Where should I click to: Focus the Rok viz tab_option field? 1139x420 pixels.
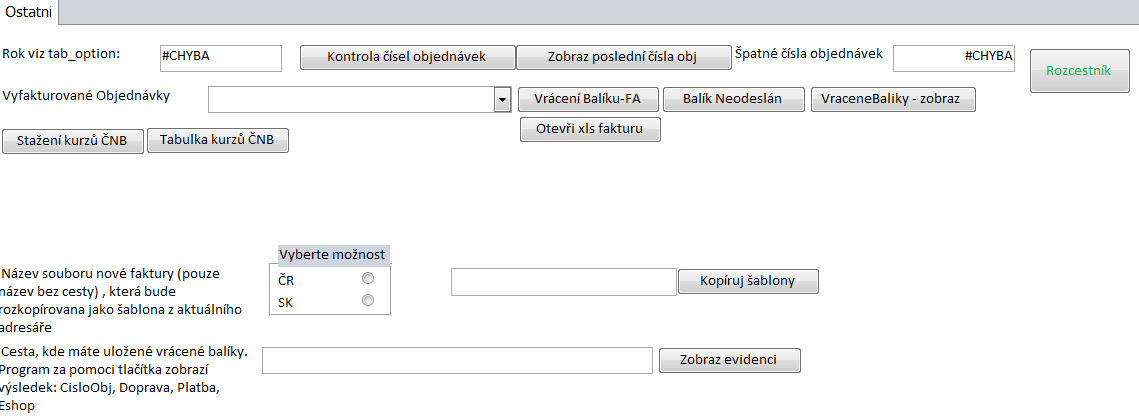pyautogui.click(x=220, y=58)
